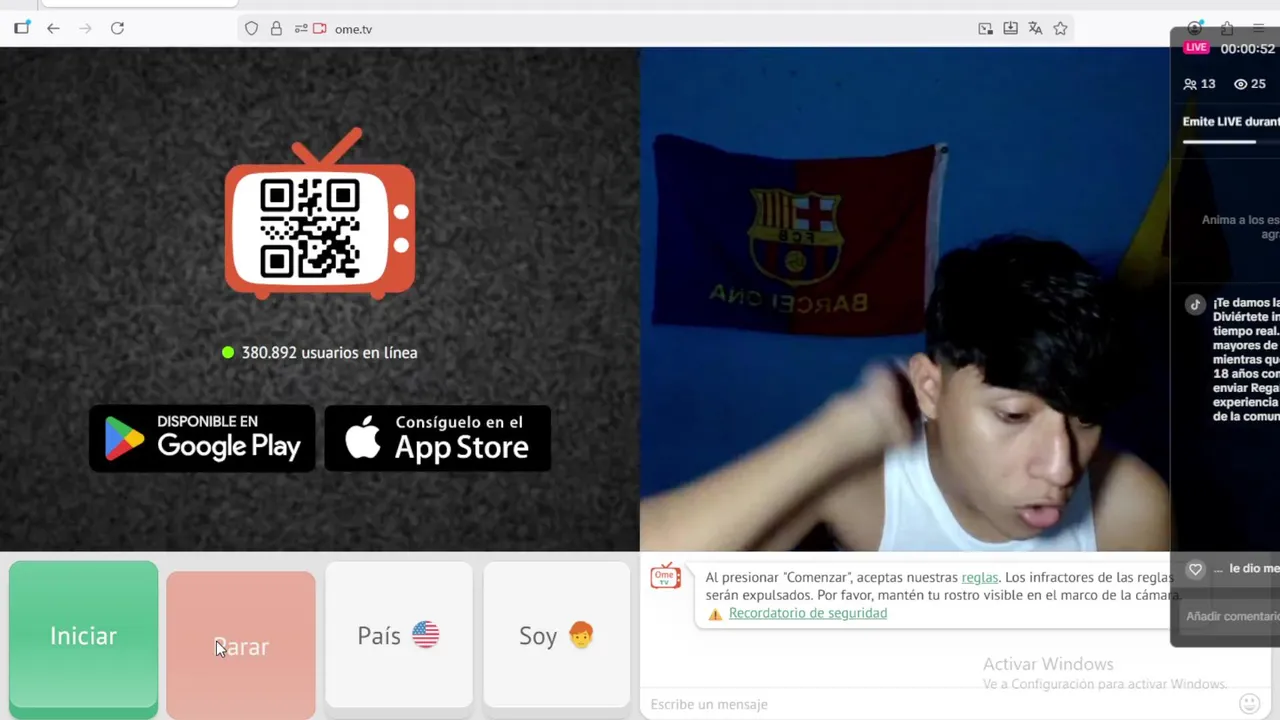Open the Soy gender selector
Screen dimensions: 1280x720
click(557, 635)
